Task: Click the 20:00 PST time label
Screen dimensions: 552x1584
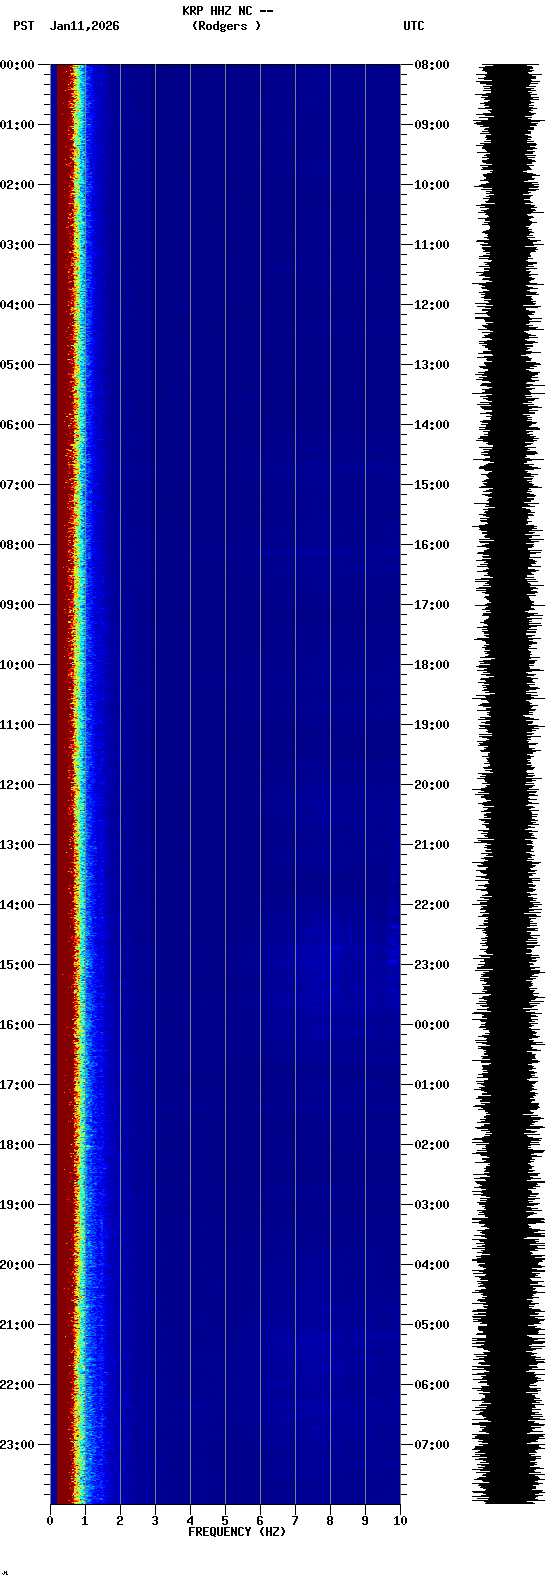Action: (x=17, y=1265)
